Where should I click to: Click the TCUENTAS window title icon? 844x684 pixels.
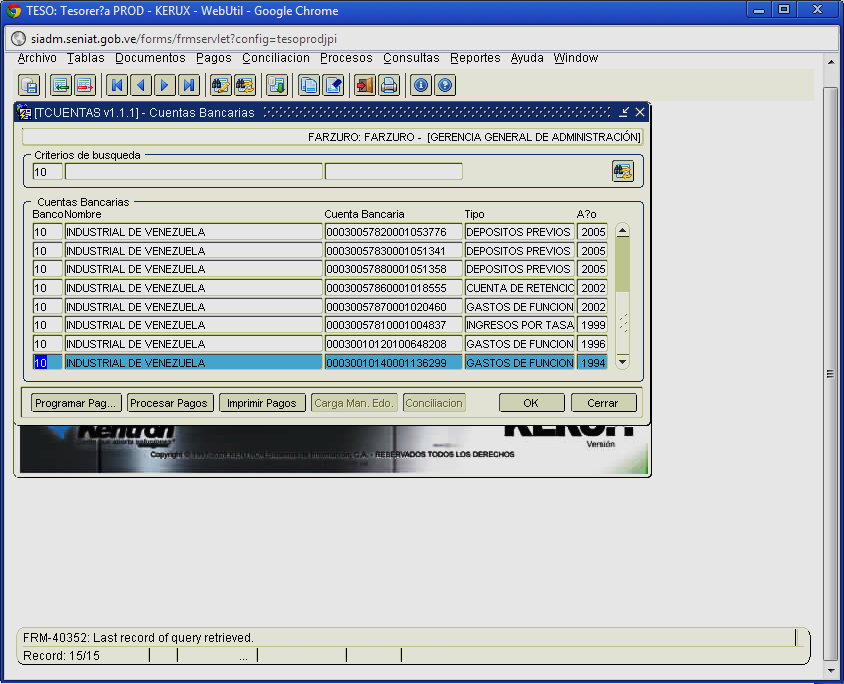click(24, 112)
